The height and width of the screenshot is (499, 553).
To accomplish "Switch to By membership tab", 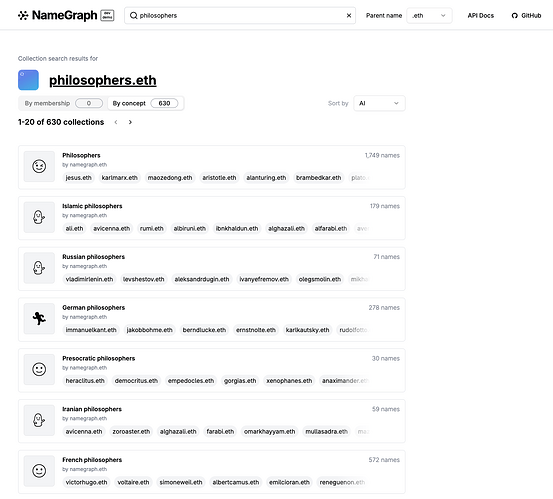I will [x=62, y=103].
